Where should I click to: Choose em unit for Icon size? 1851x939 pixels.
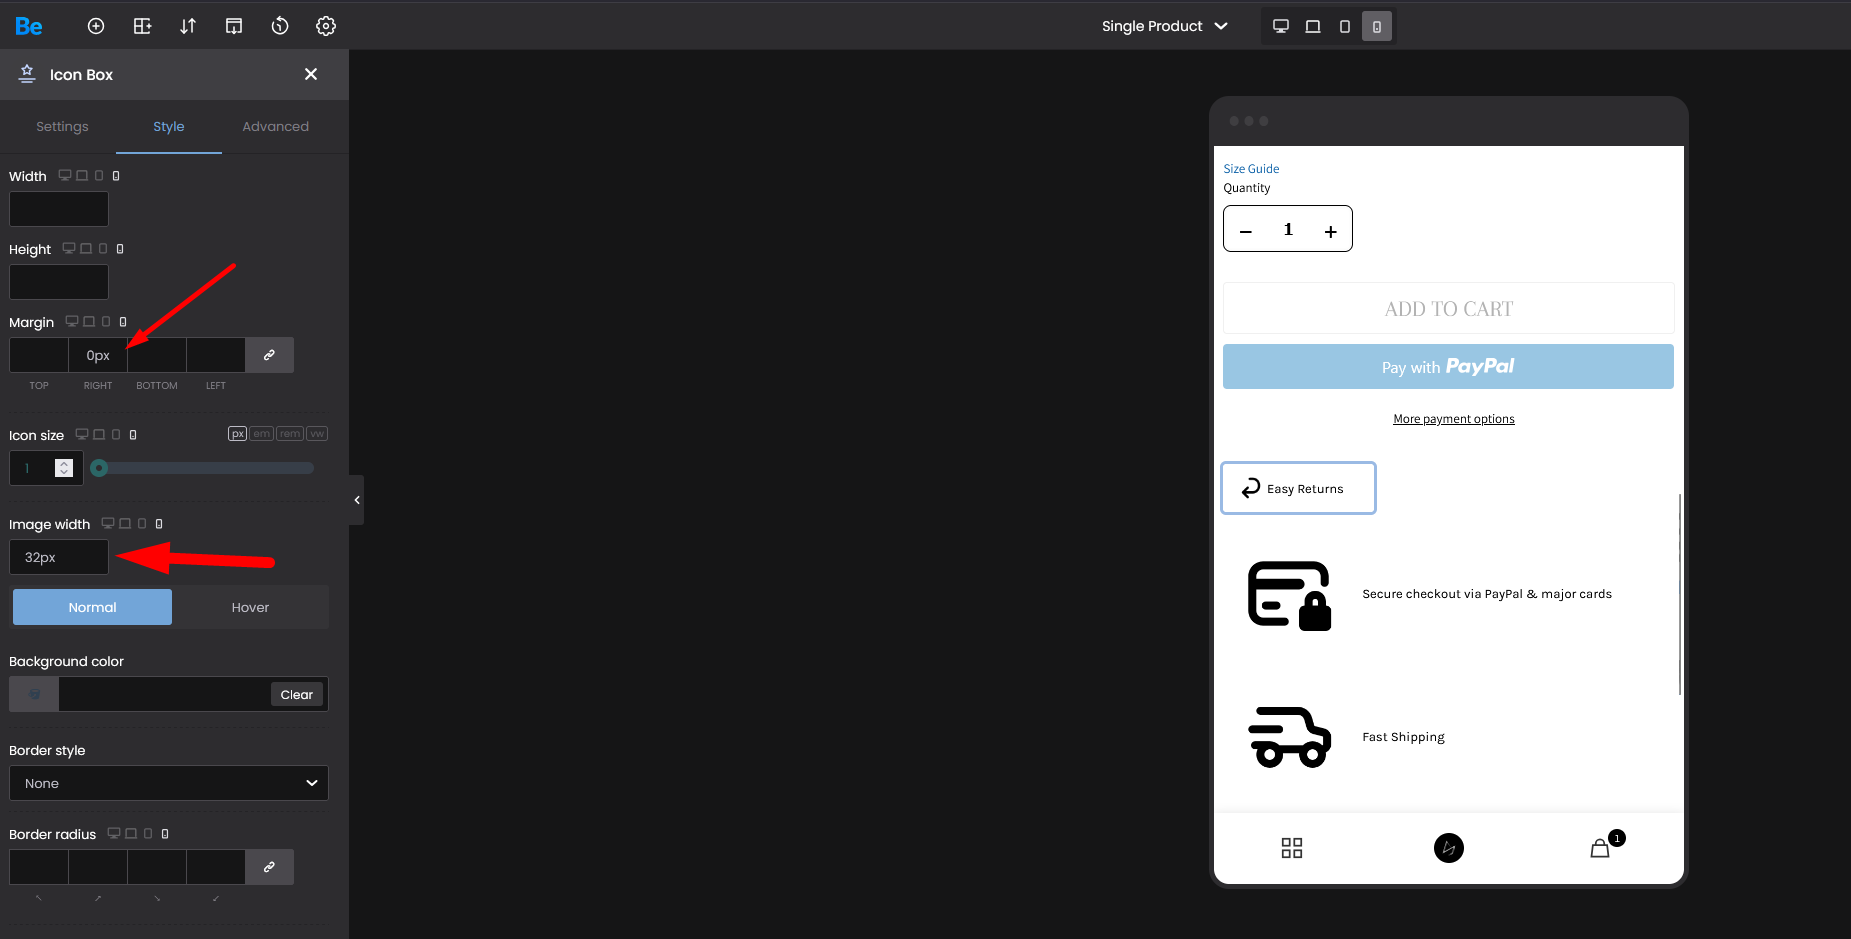(x=262, y=434)
